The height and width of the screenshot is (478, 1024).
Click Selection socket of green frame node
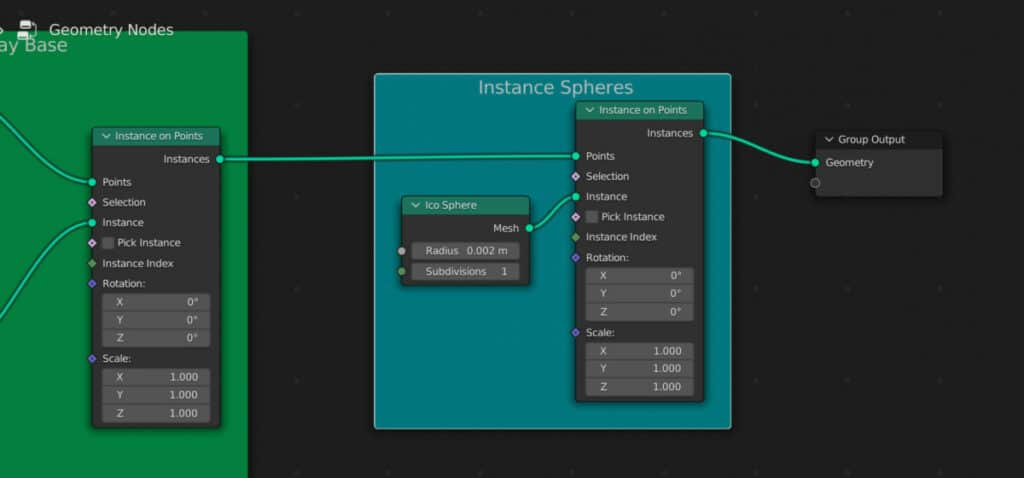click(92, 202)
